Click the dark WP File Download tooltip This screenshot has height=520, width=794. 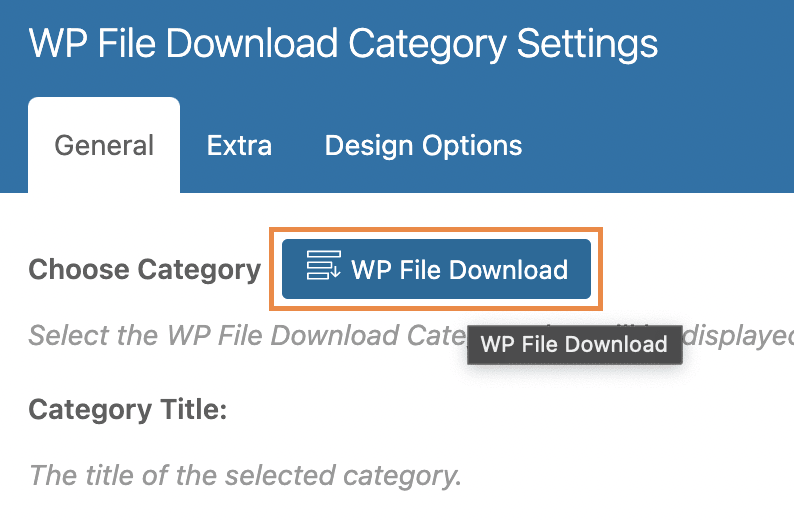tap(574, 345)
